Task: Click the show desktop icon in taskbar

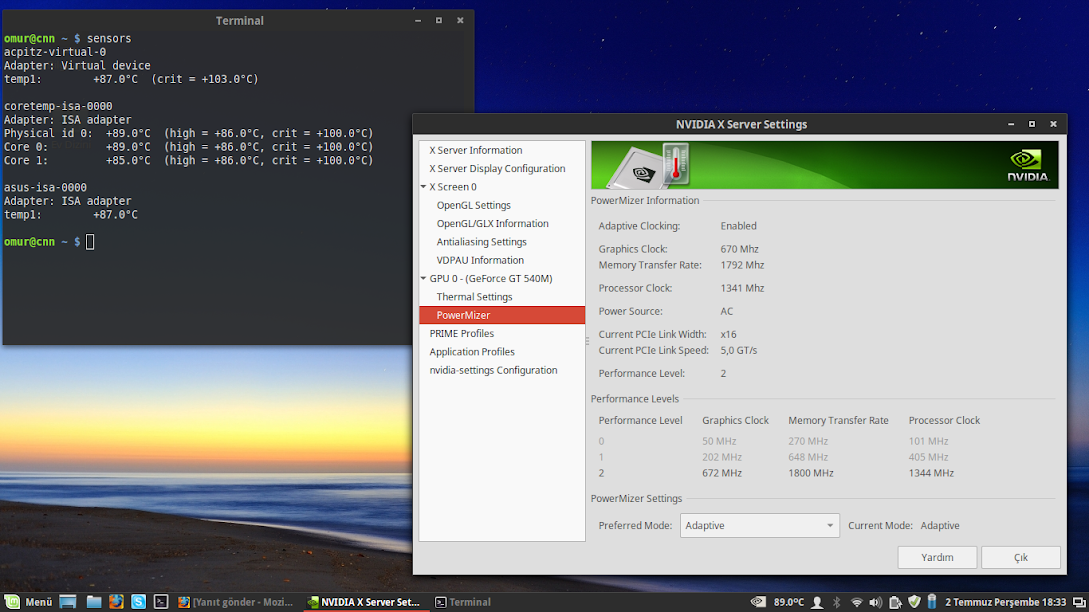Action: 67,602
